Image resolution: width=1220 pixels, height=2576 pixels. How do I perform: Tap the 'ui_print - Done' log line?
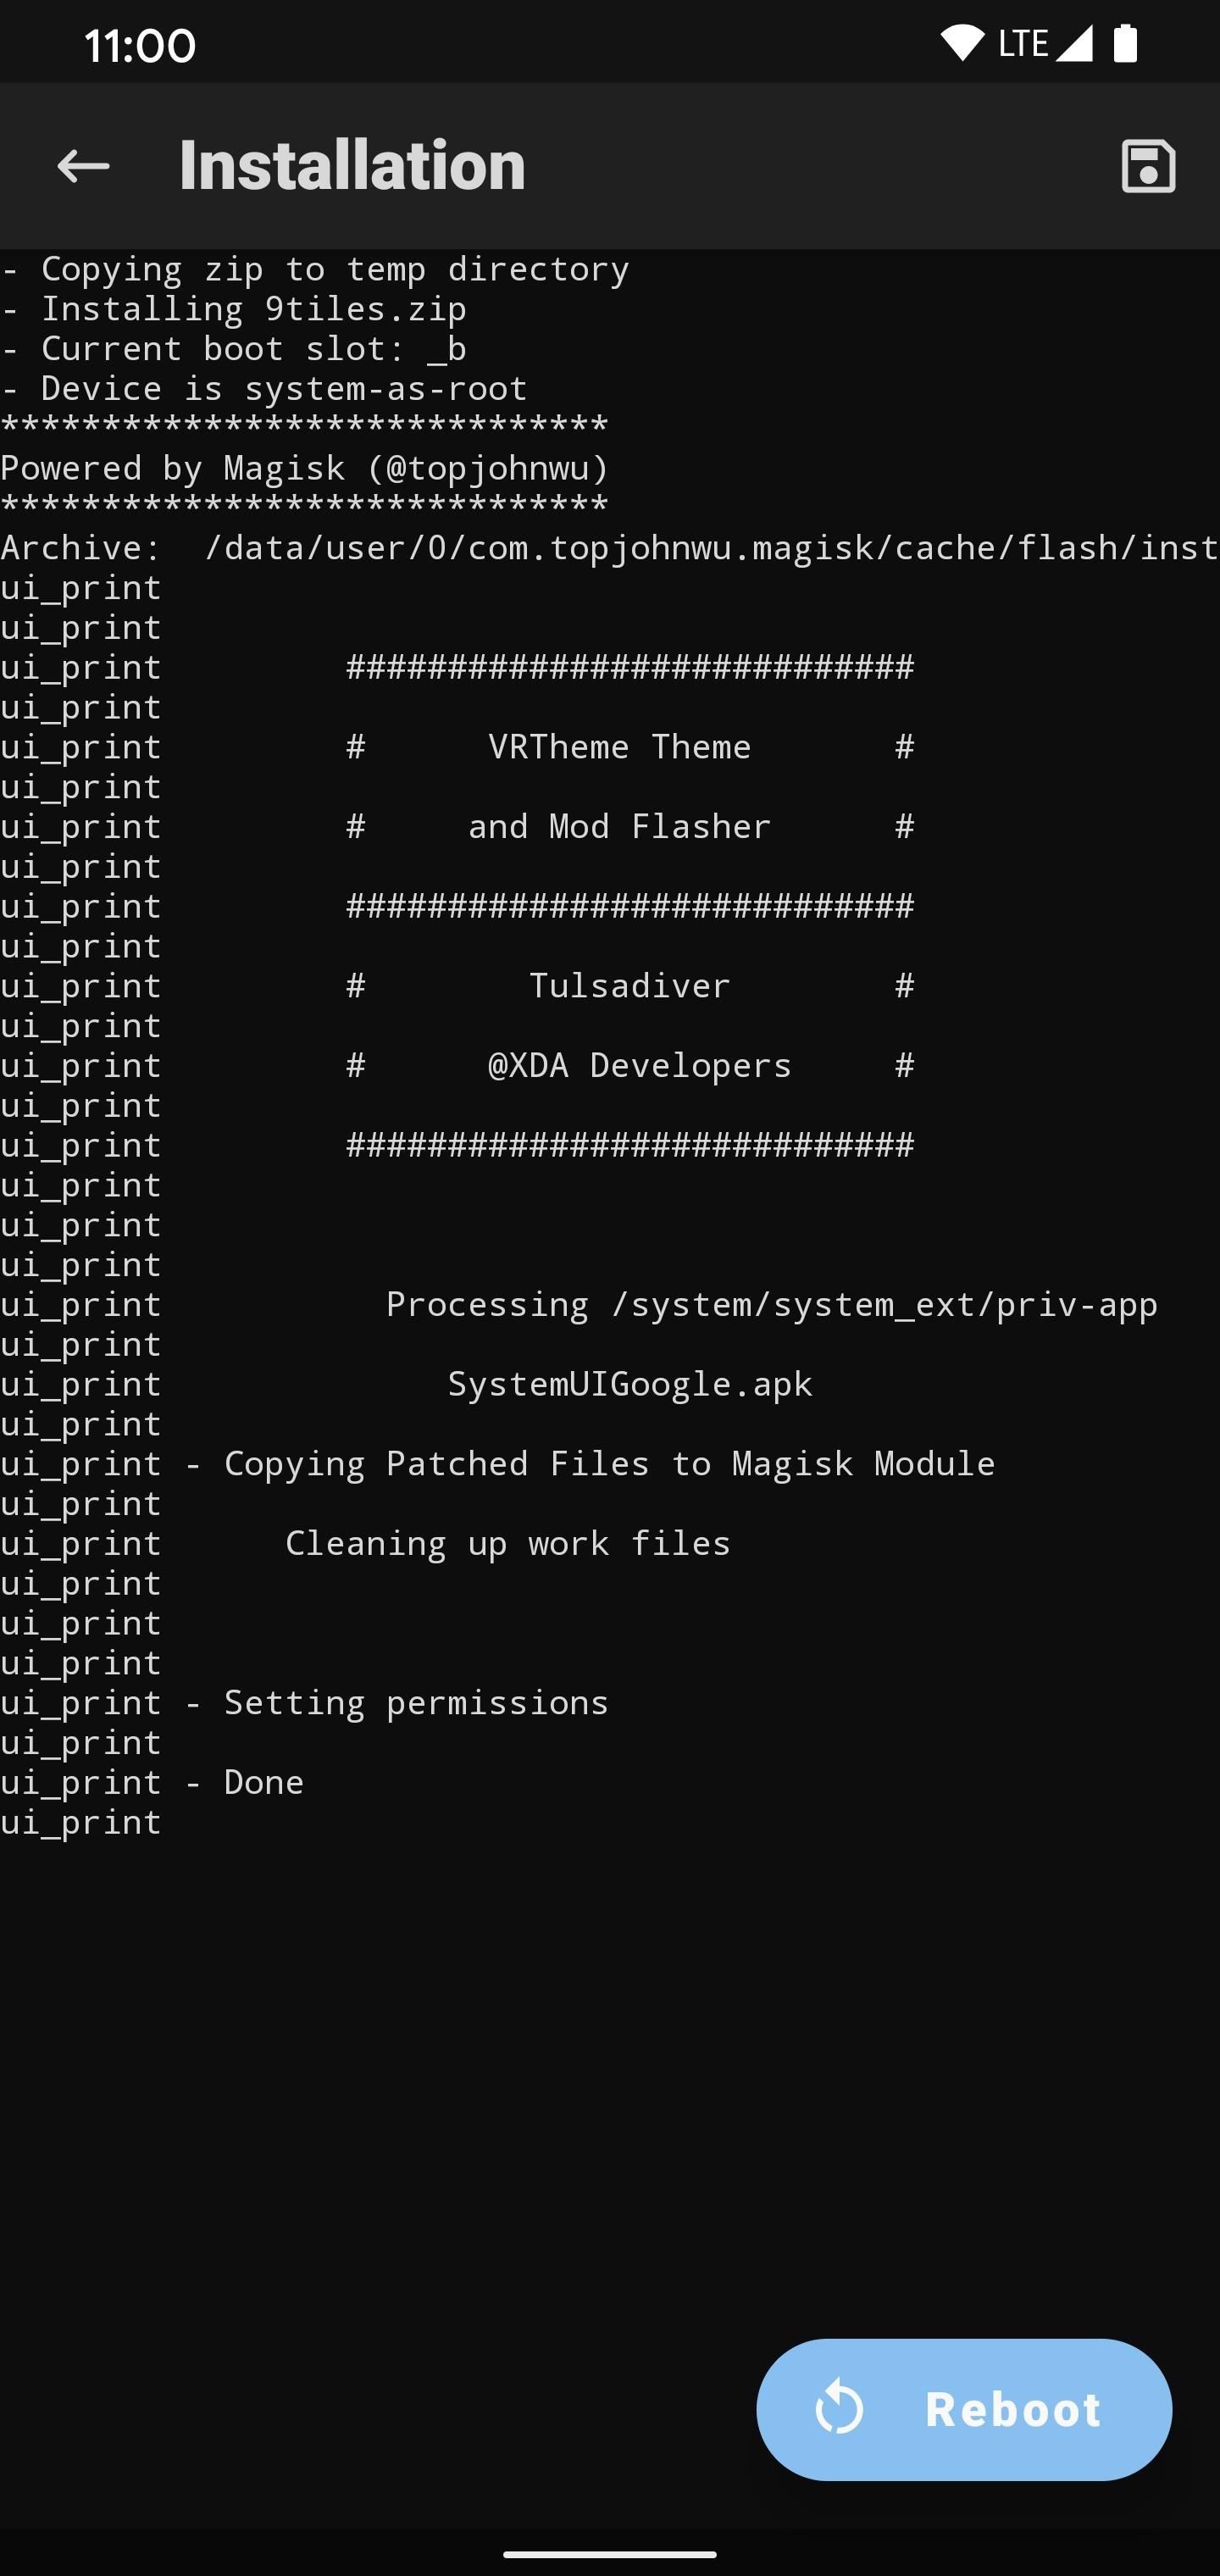tap(152, 1783)
